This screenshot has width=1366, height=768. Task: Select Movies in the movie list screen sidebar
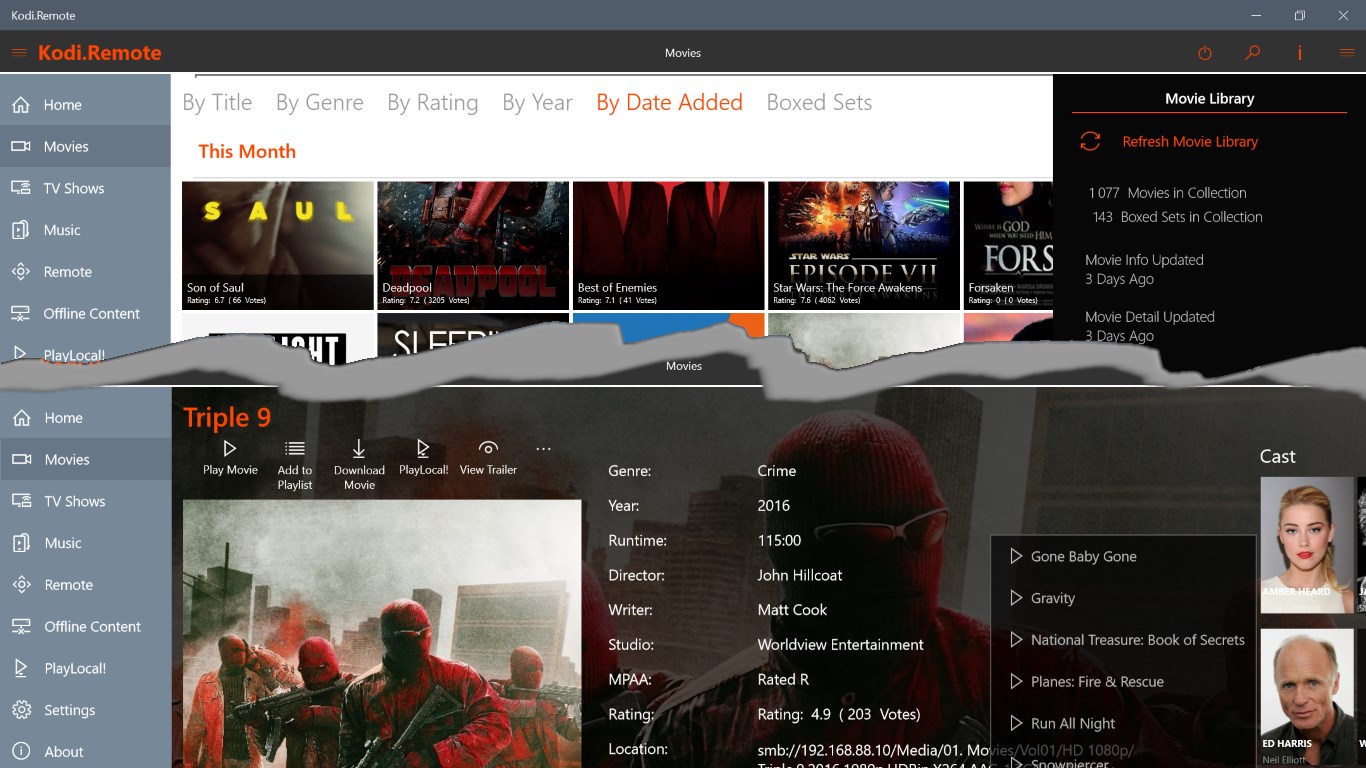click(x=85, y=147)
